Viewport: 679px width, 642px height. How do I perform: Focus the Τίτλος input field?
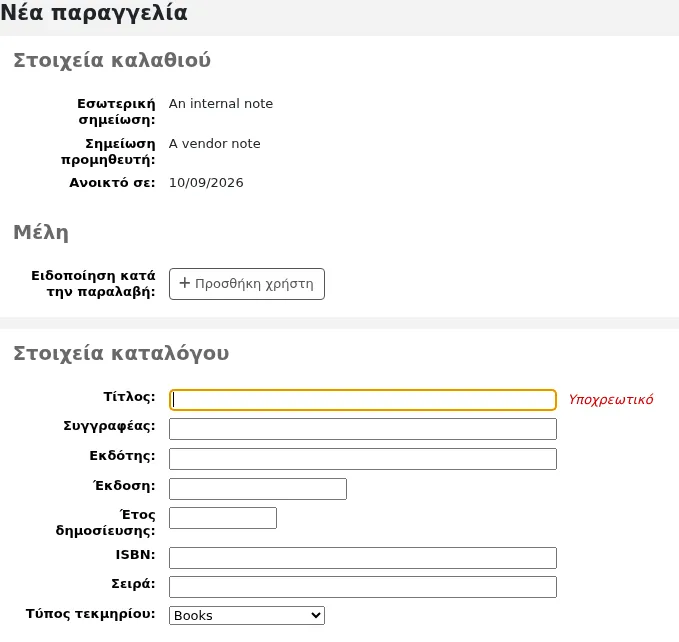363,400
